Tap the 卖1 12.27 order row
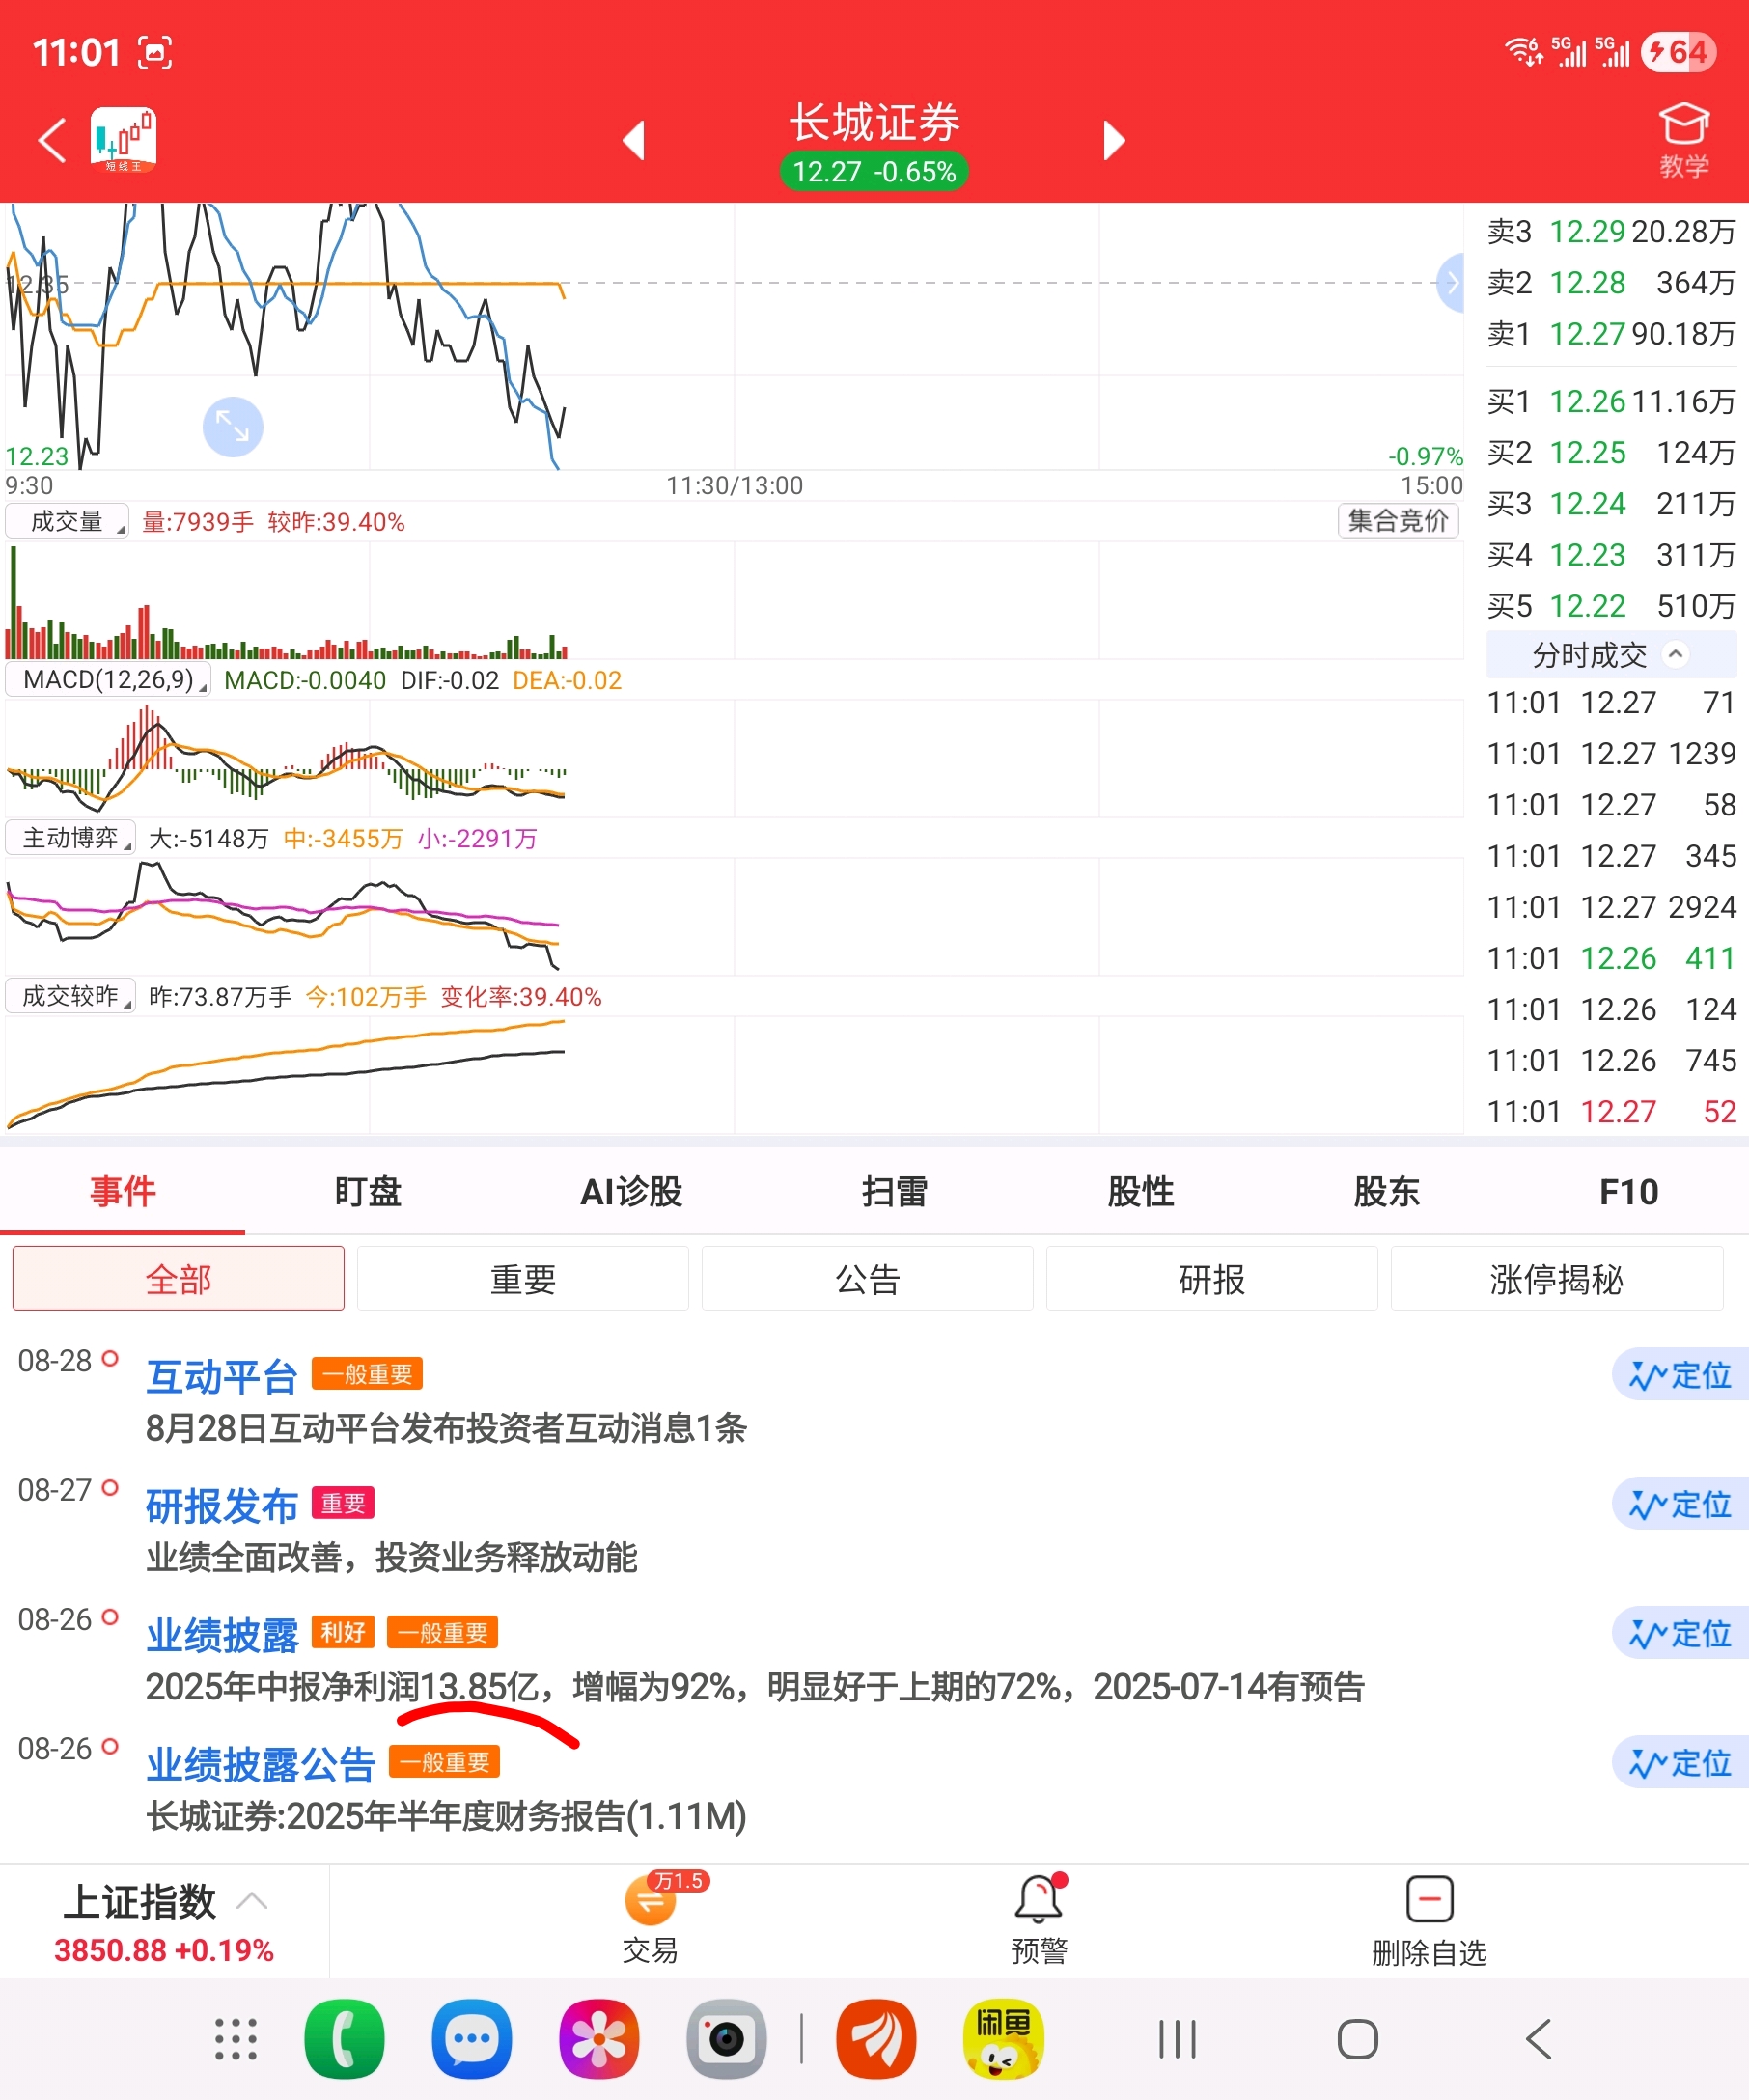1749x2100 pixels. 1611,334
